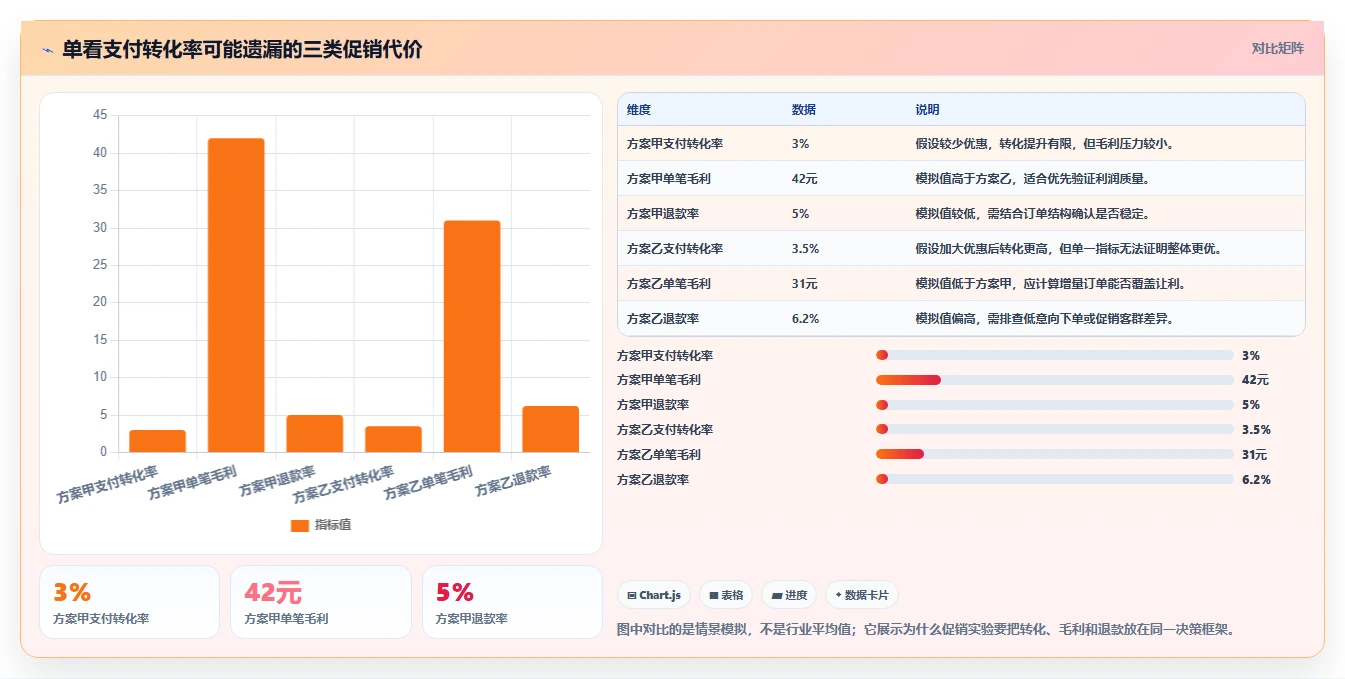Click the 3.5% value in the table
Screen dimensions: 1345x679
(805, 249)
